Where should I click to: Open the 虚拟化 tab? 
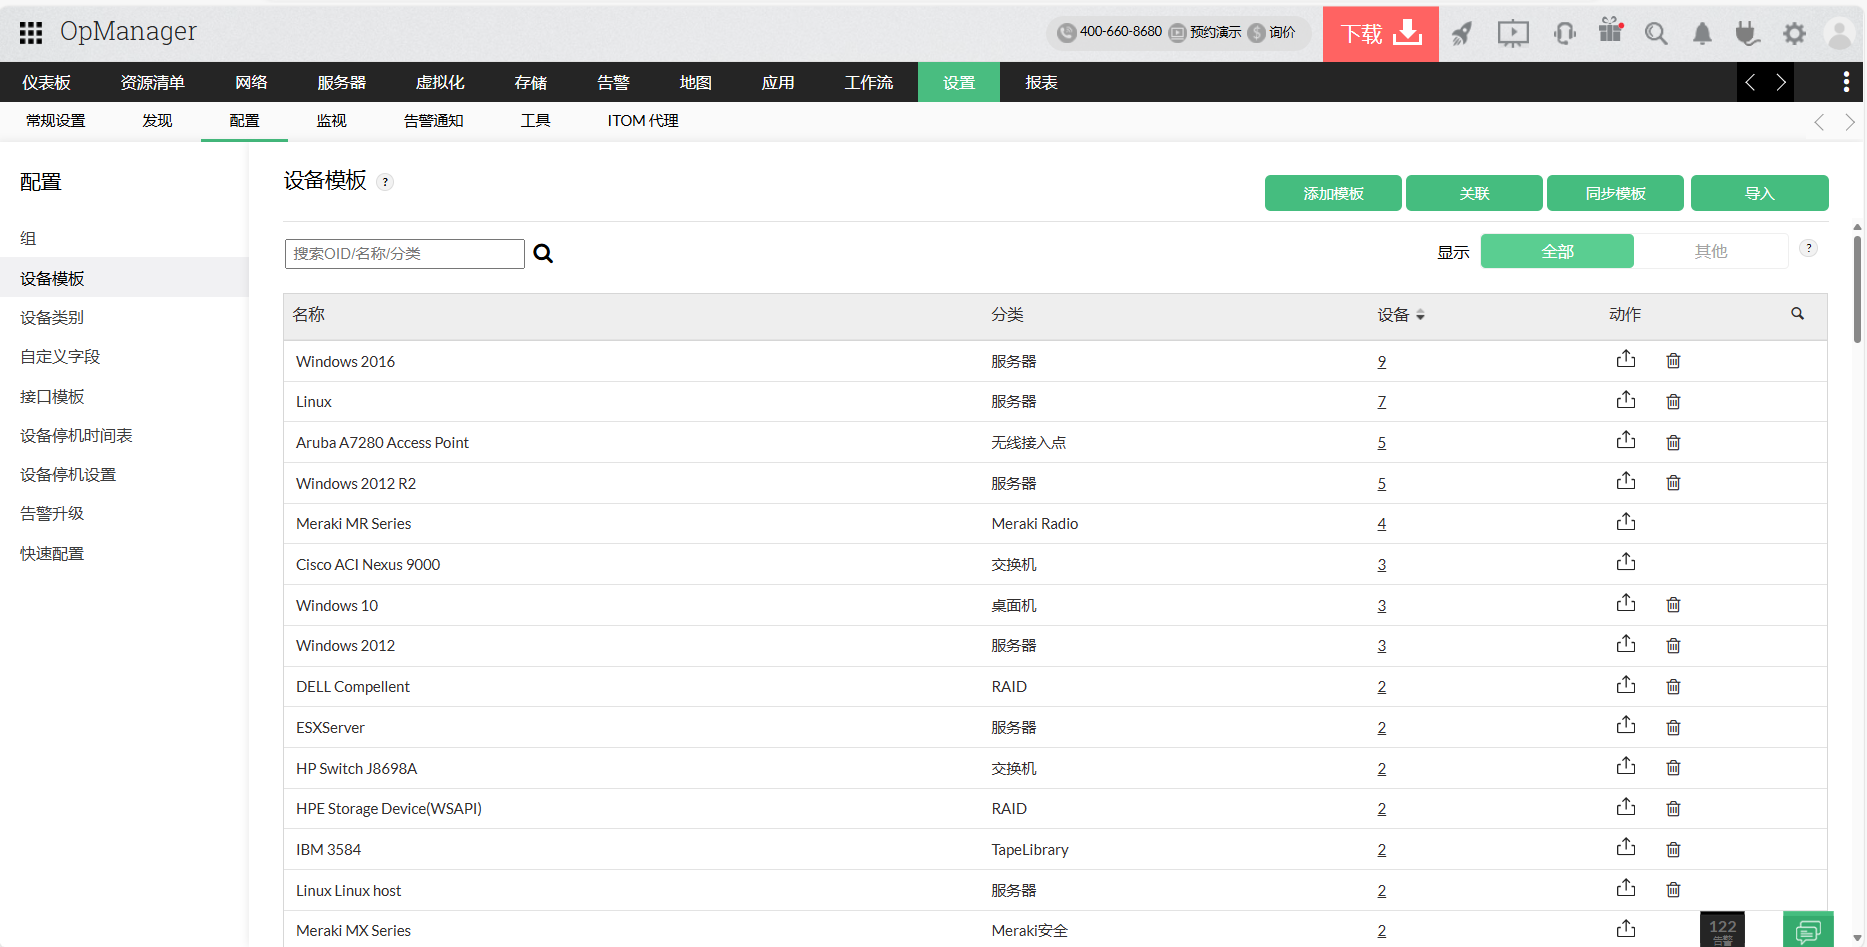click(440, 82)
